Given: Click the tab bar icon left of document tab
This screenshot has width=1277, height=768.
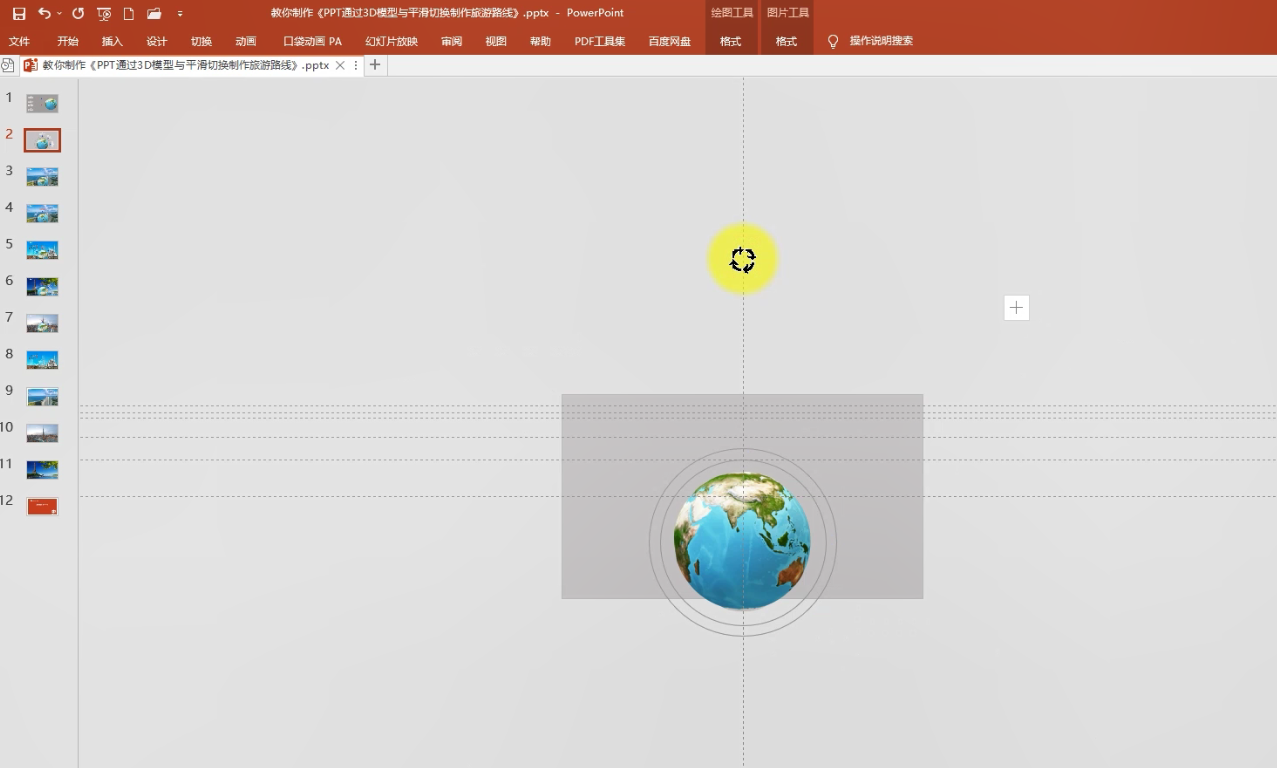Looking at the screenshot, I should coord(8,65).
